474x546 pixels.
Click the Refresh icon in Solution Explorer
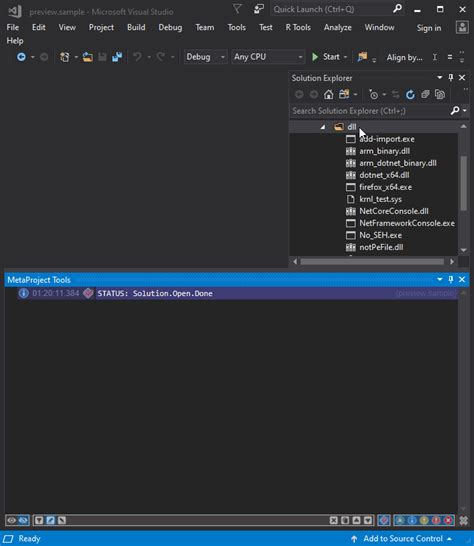pos(410,94)
